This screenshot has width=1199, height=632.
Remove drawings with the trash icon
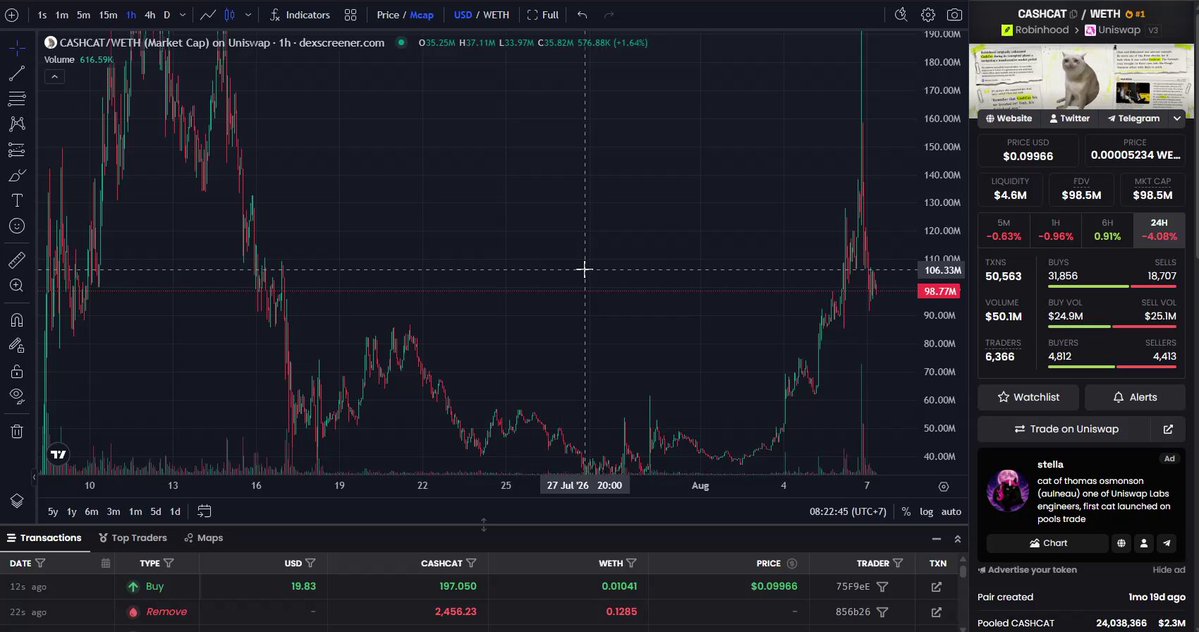tap(17, 432)
